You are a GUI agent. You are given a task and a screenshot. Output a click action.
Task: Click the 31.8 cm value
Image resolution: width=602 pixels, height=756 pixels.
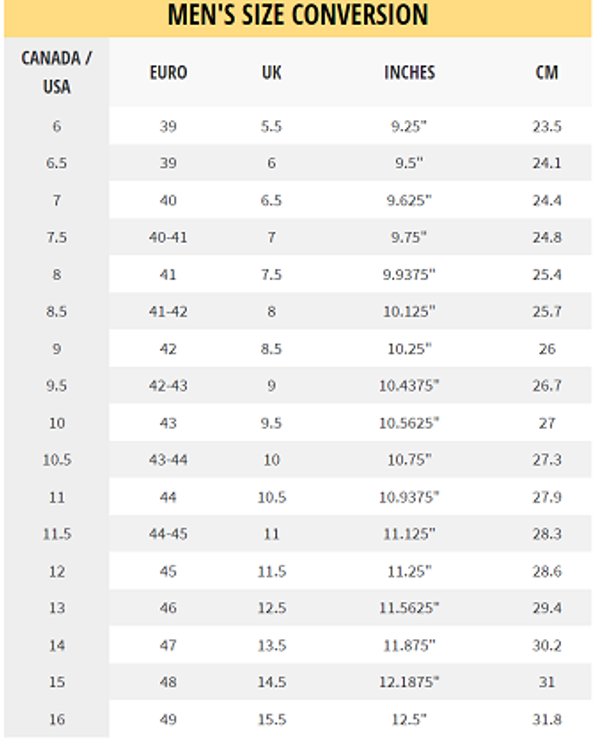[547, 719]
